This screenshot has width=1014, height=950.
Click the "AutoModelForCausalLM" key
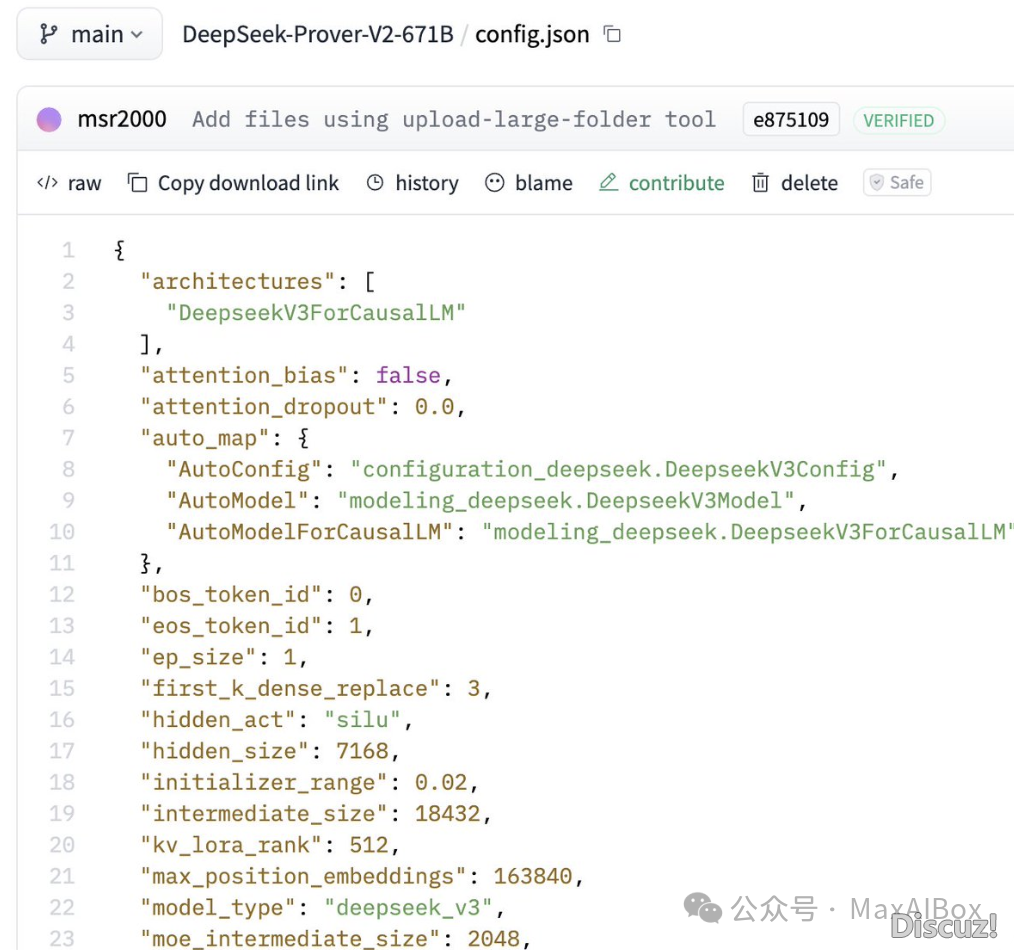click(x=309, y=532)
